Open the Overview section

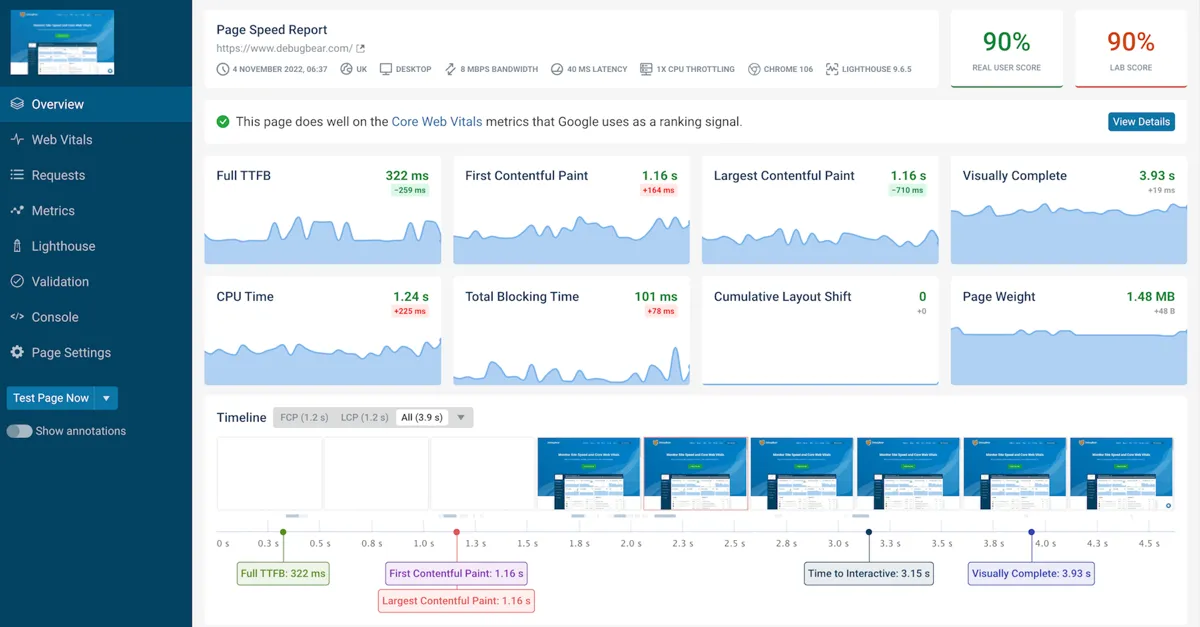click(96, 104)
